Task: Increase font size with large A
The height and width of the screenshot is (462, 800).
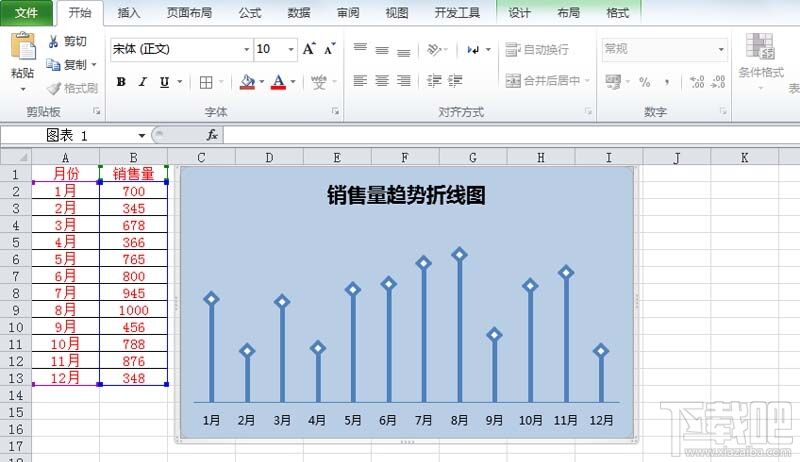Action: [x=309, y=49]
